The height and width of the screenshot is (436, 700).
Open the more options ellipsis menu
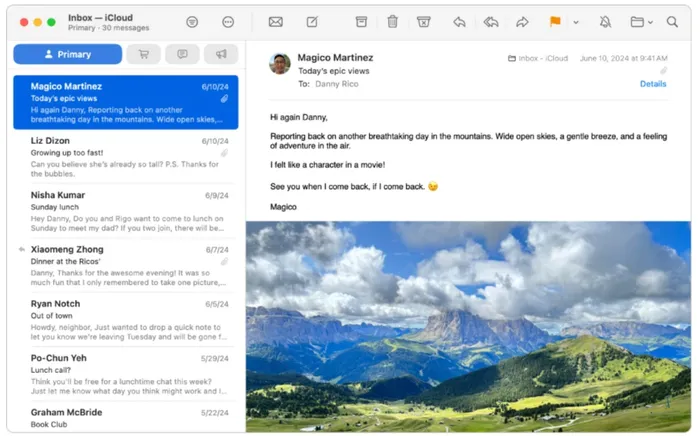[228, 21]
